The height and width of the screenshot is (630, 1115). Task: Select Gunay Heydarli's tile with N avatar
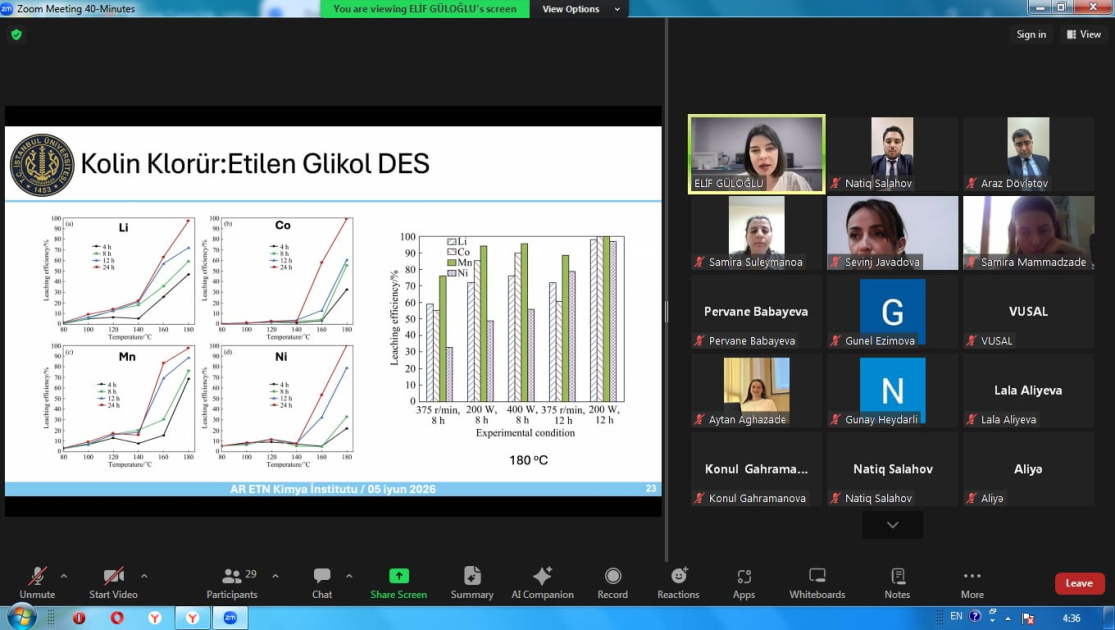point(892,391)
